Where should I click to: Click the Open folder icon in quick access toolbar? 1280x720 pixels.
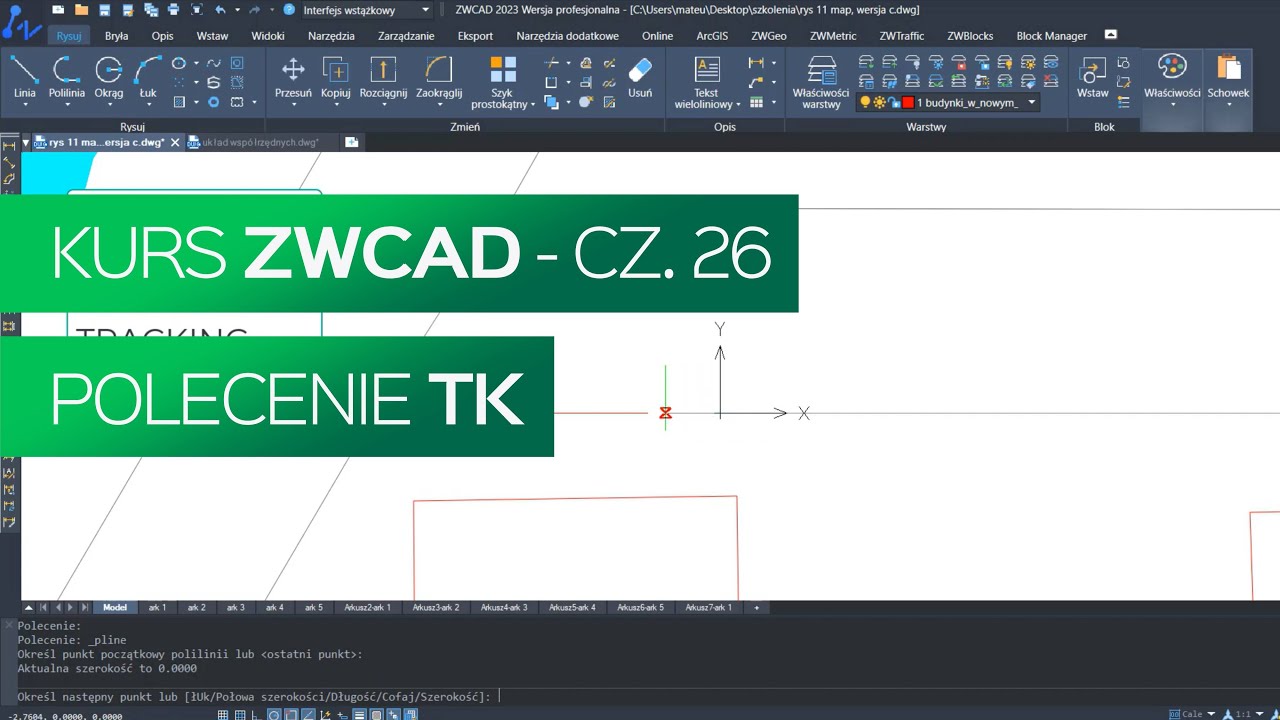pyautogui.click(x=81, y=10)
